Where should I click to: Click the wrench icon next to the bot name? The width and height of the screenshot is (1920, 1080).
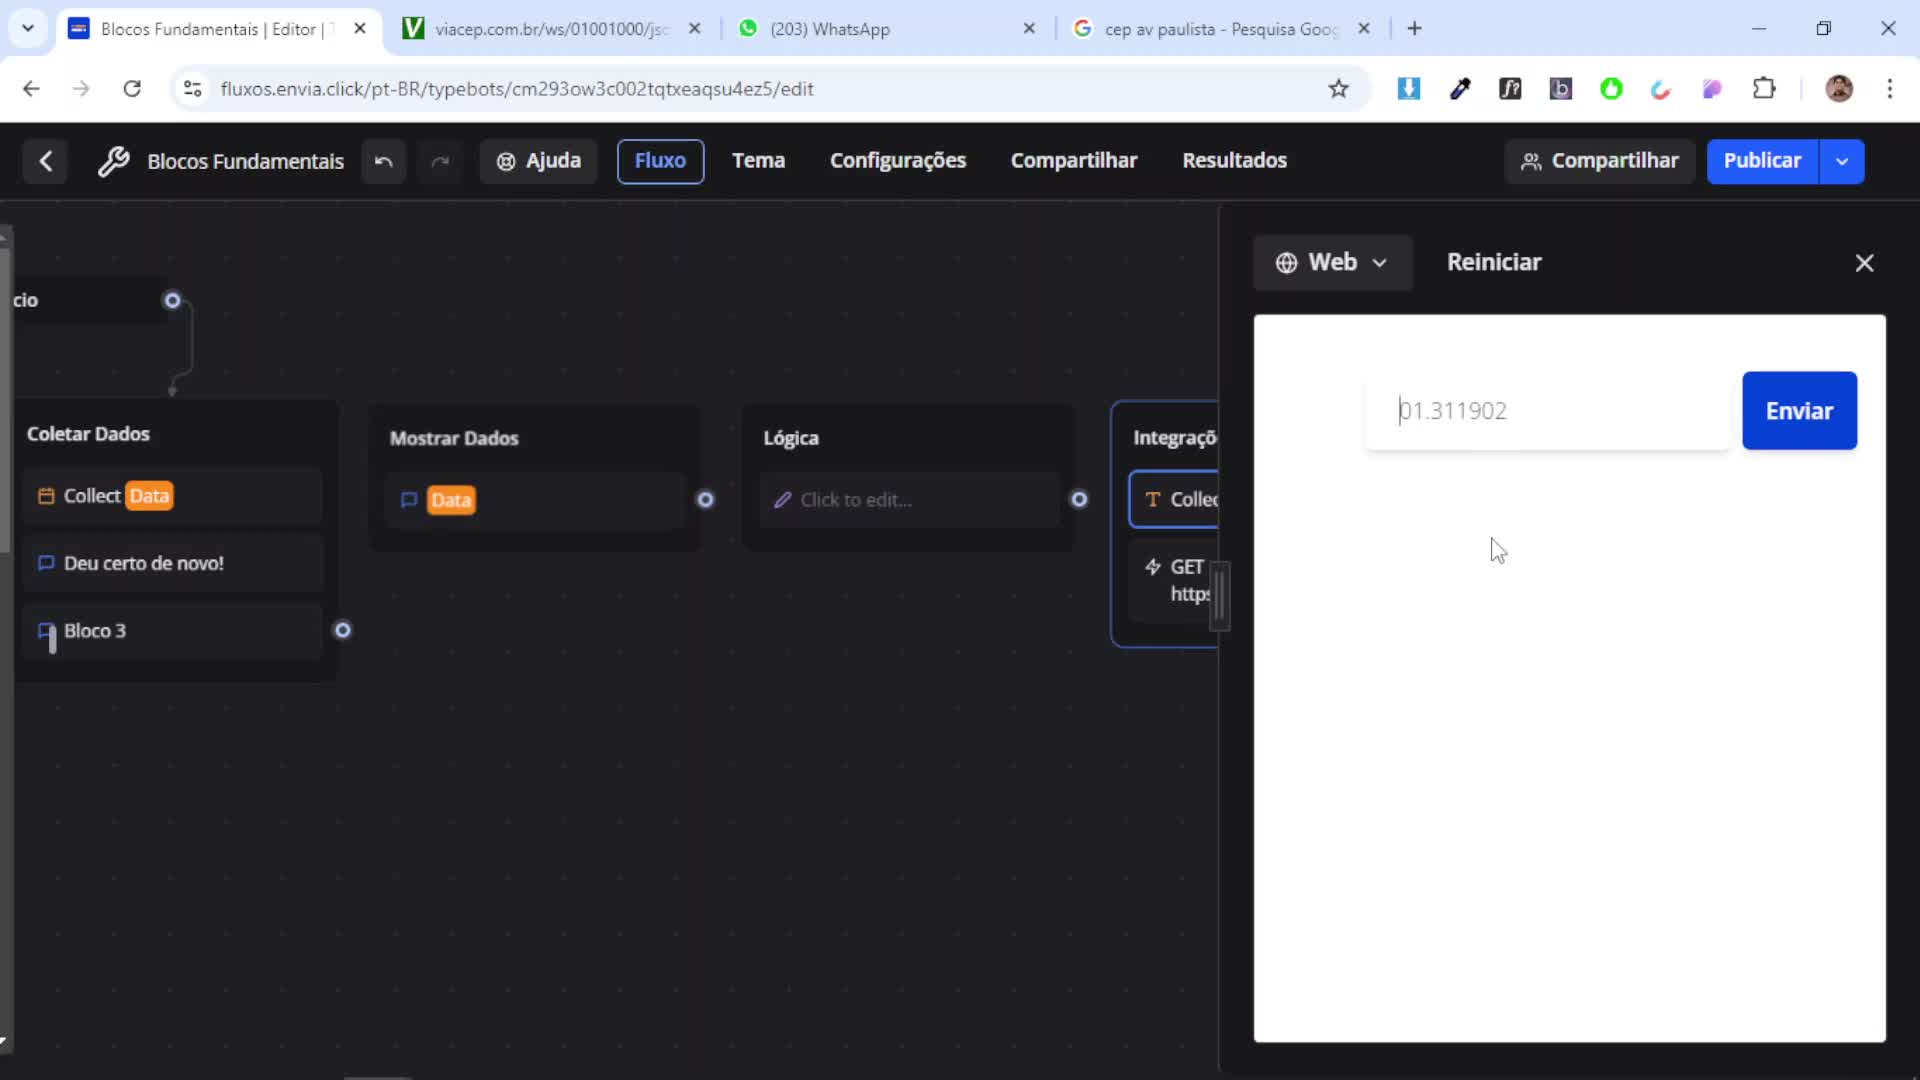pos(114,161)
